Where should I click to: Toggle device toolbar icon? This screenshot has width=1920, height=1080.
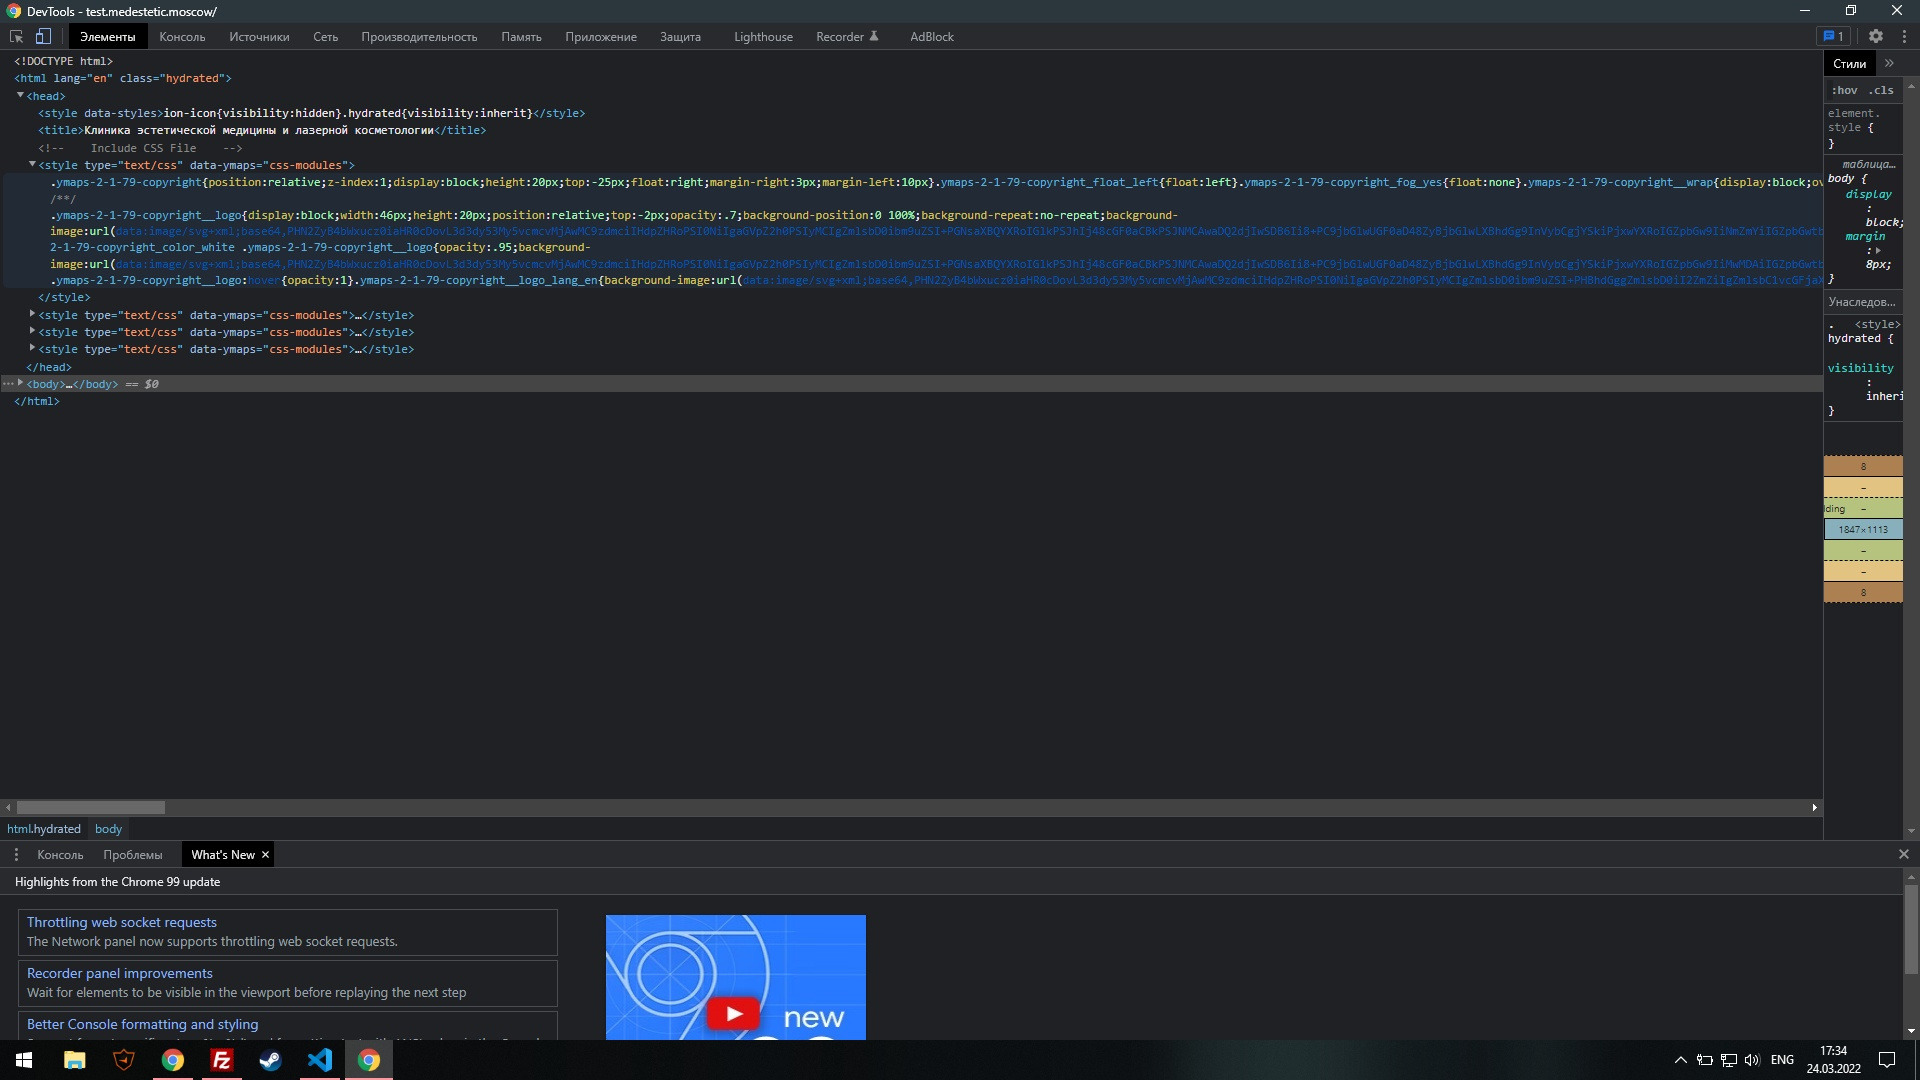pos(43,37)
